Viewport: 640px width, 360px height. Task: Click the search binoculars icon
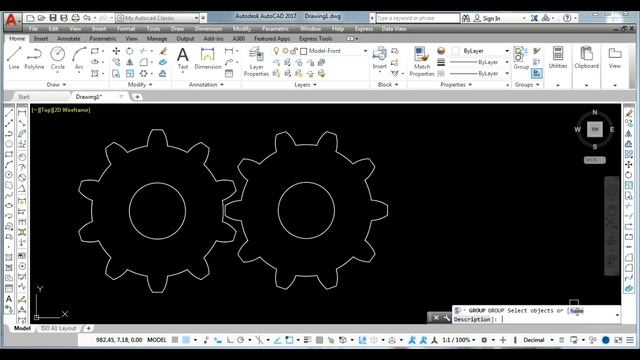pos(466,18)
